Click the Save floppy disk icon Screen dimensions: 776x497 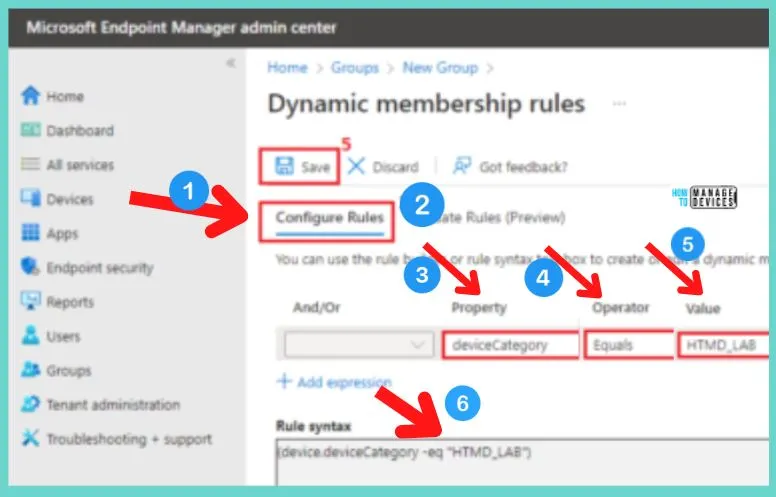tap(284, 166)
